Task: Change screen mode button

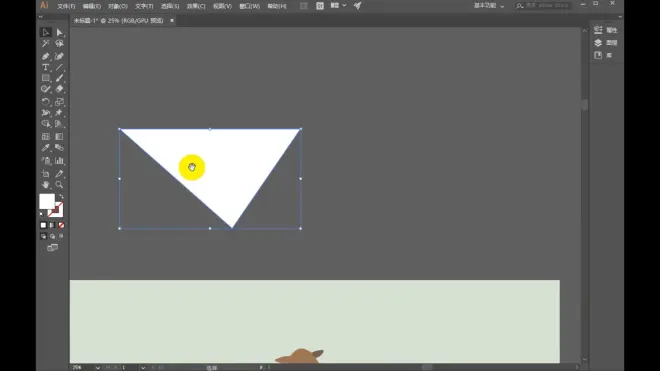Action: (x=52, y=248)
